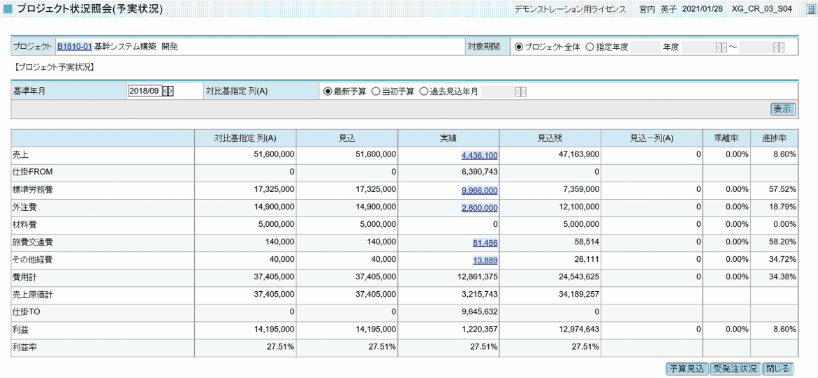Open project link B1810-01
Image resolution: width=818 pixels, height=378 pixels.
click(75, 46)
